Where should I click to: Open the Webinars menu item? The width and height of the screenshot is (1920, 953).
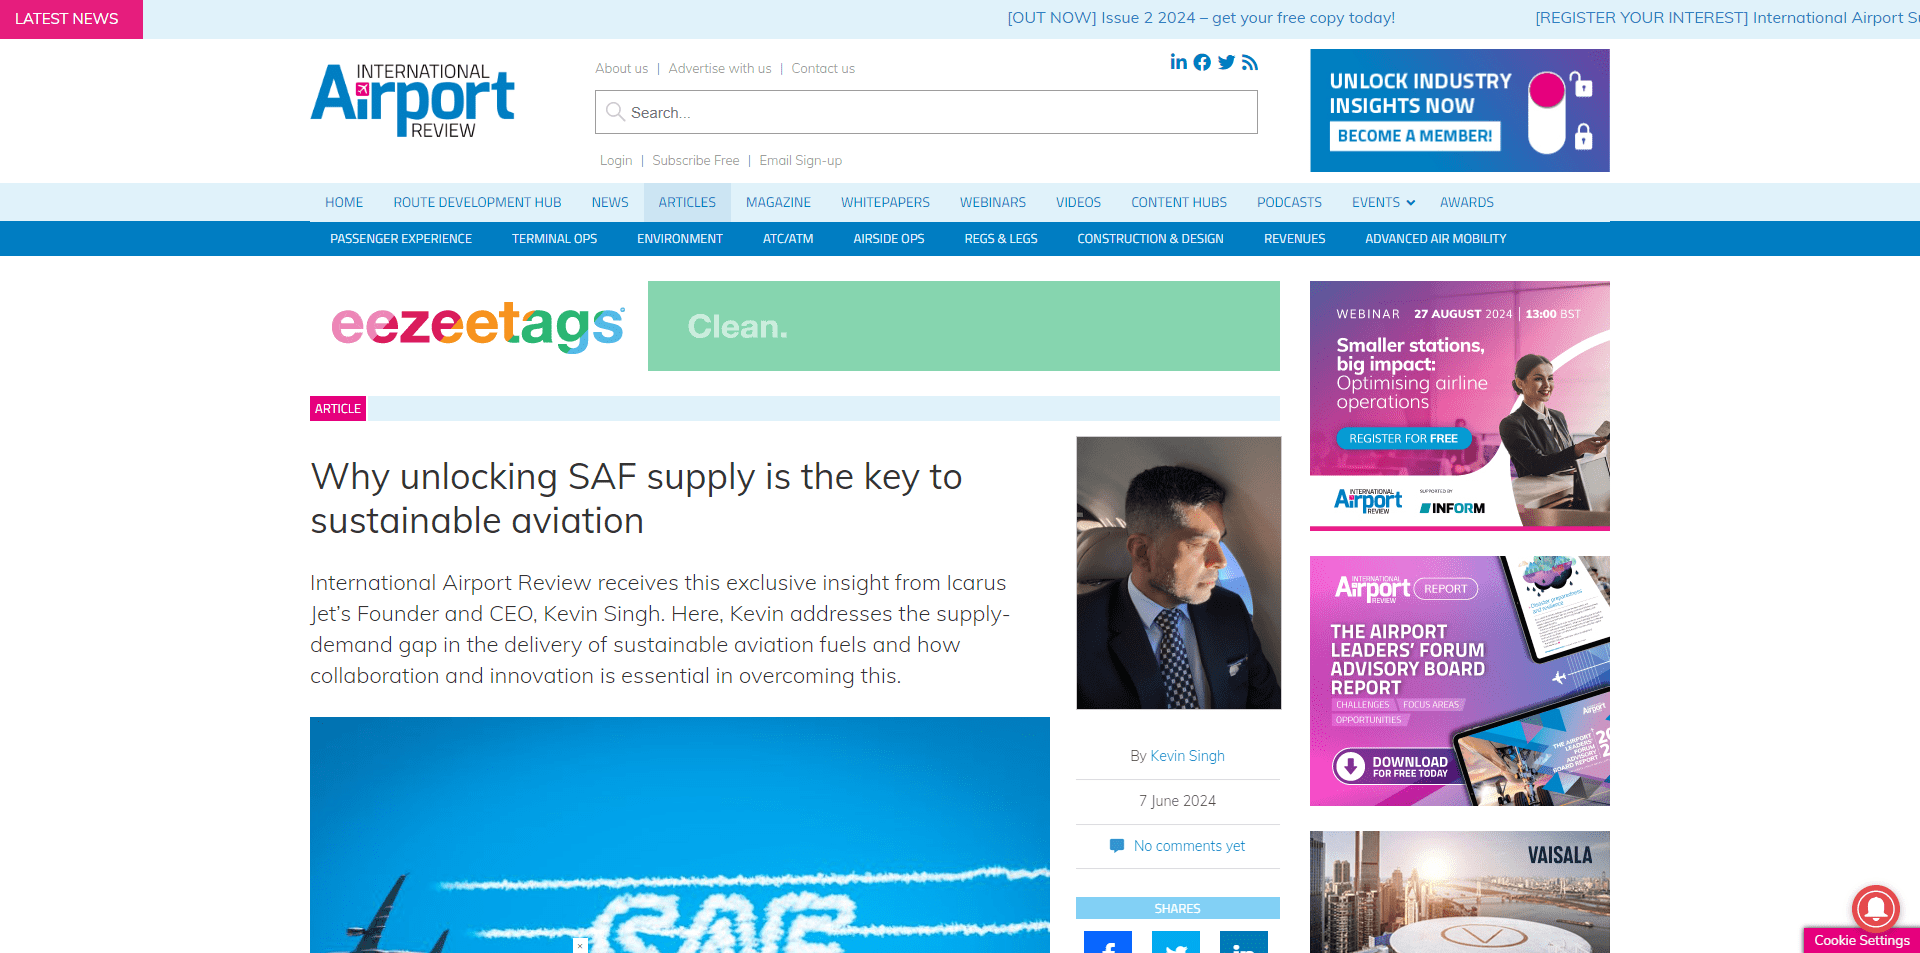993,202
